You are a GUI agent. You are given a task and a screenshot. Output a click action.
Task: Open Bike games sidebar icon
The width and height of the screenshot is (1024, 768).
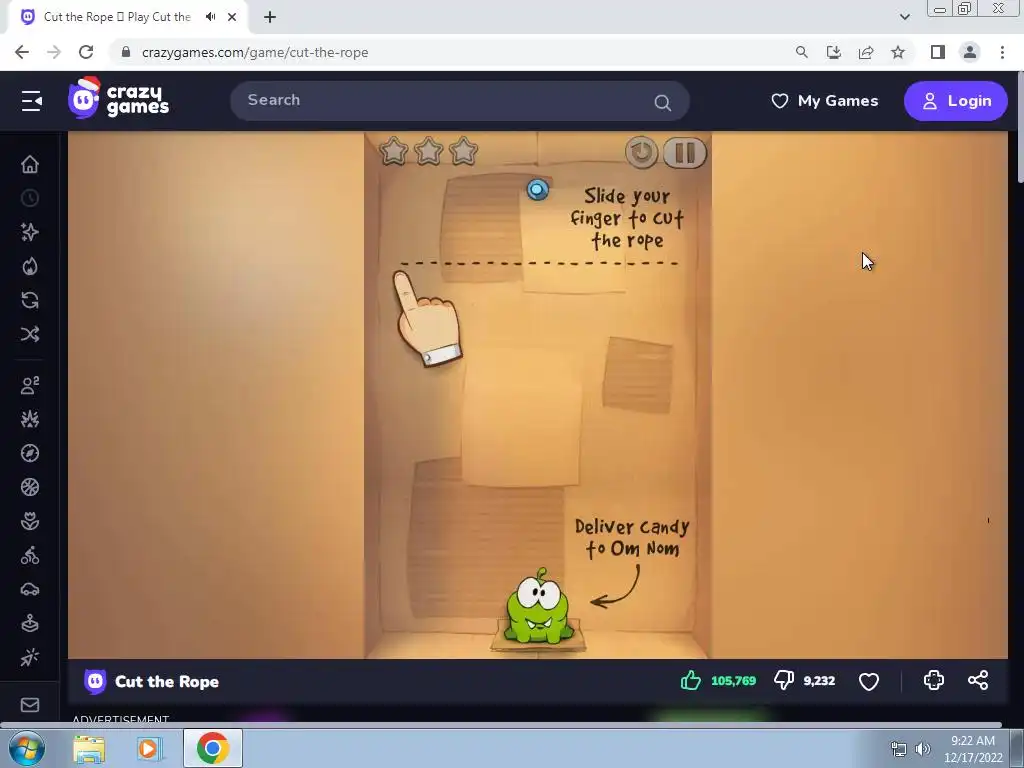pos(29,555)
